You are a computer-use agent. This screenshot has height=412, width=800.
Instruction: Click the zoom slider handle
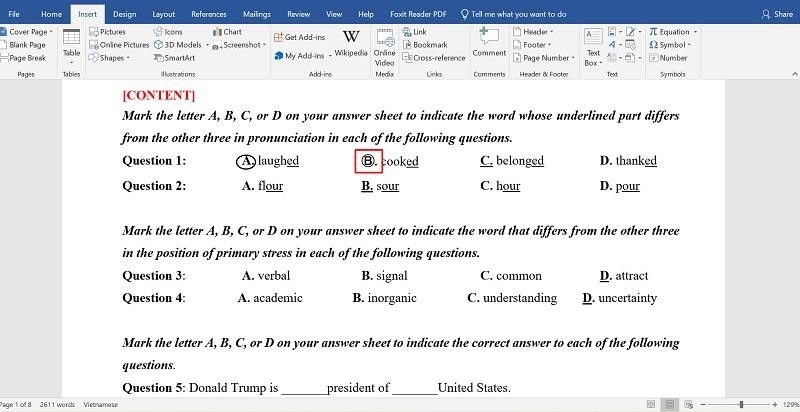[x=741, y=404]
